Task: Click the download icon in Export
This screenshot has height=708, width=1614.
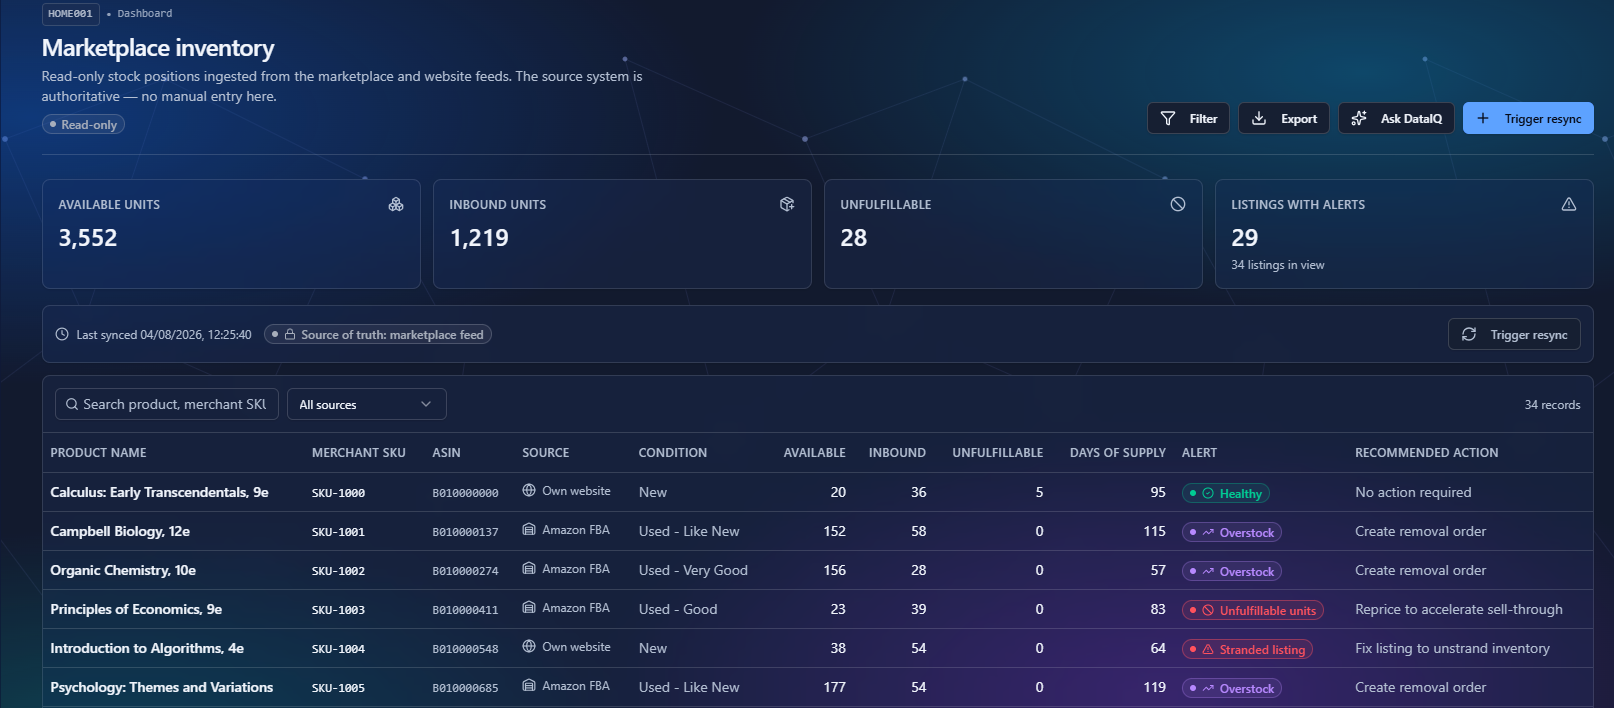Action: tap(1259, 118)
